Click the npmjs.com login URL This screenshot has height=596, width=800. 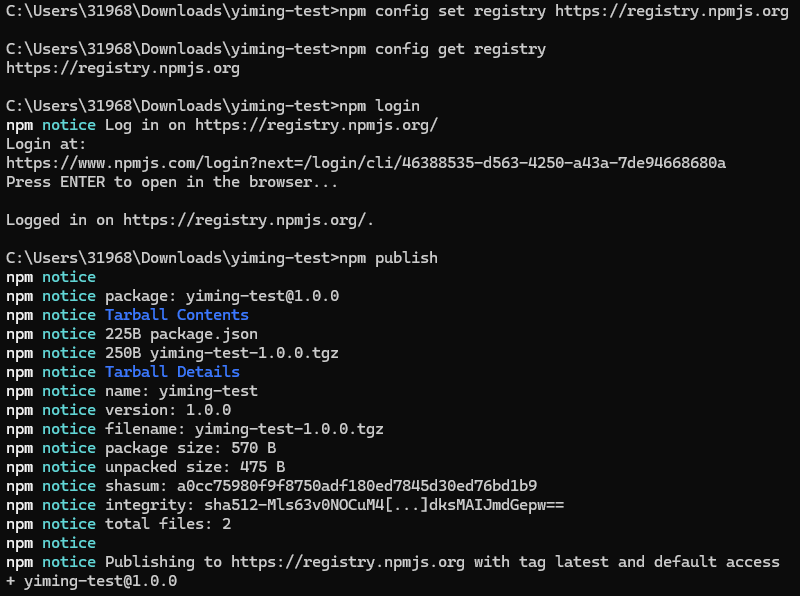click(x=366, y=163)
